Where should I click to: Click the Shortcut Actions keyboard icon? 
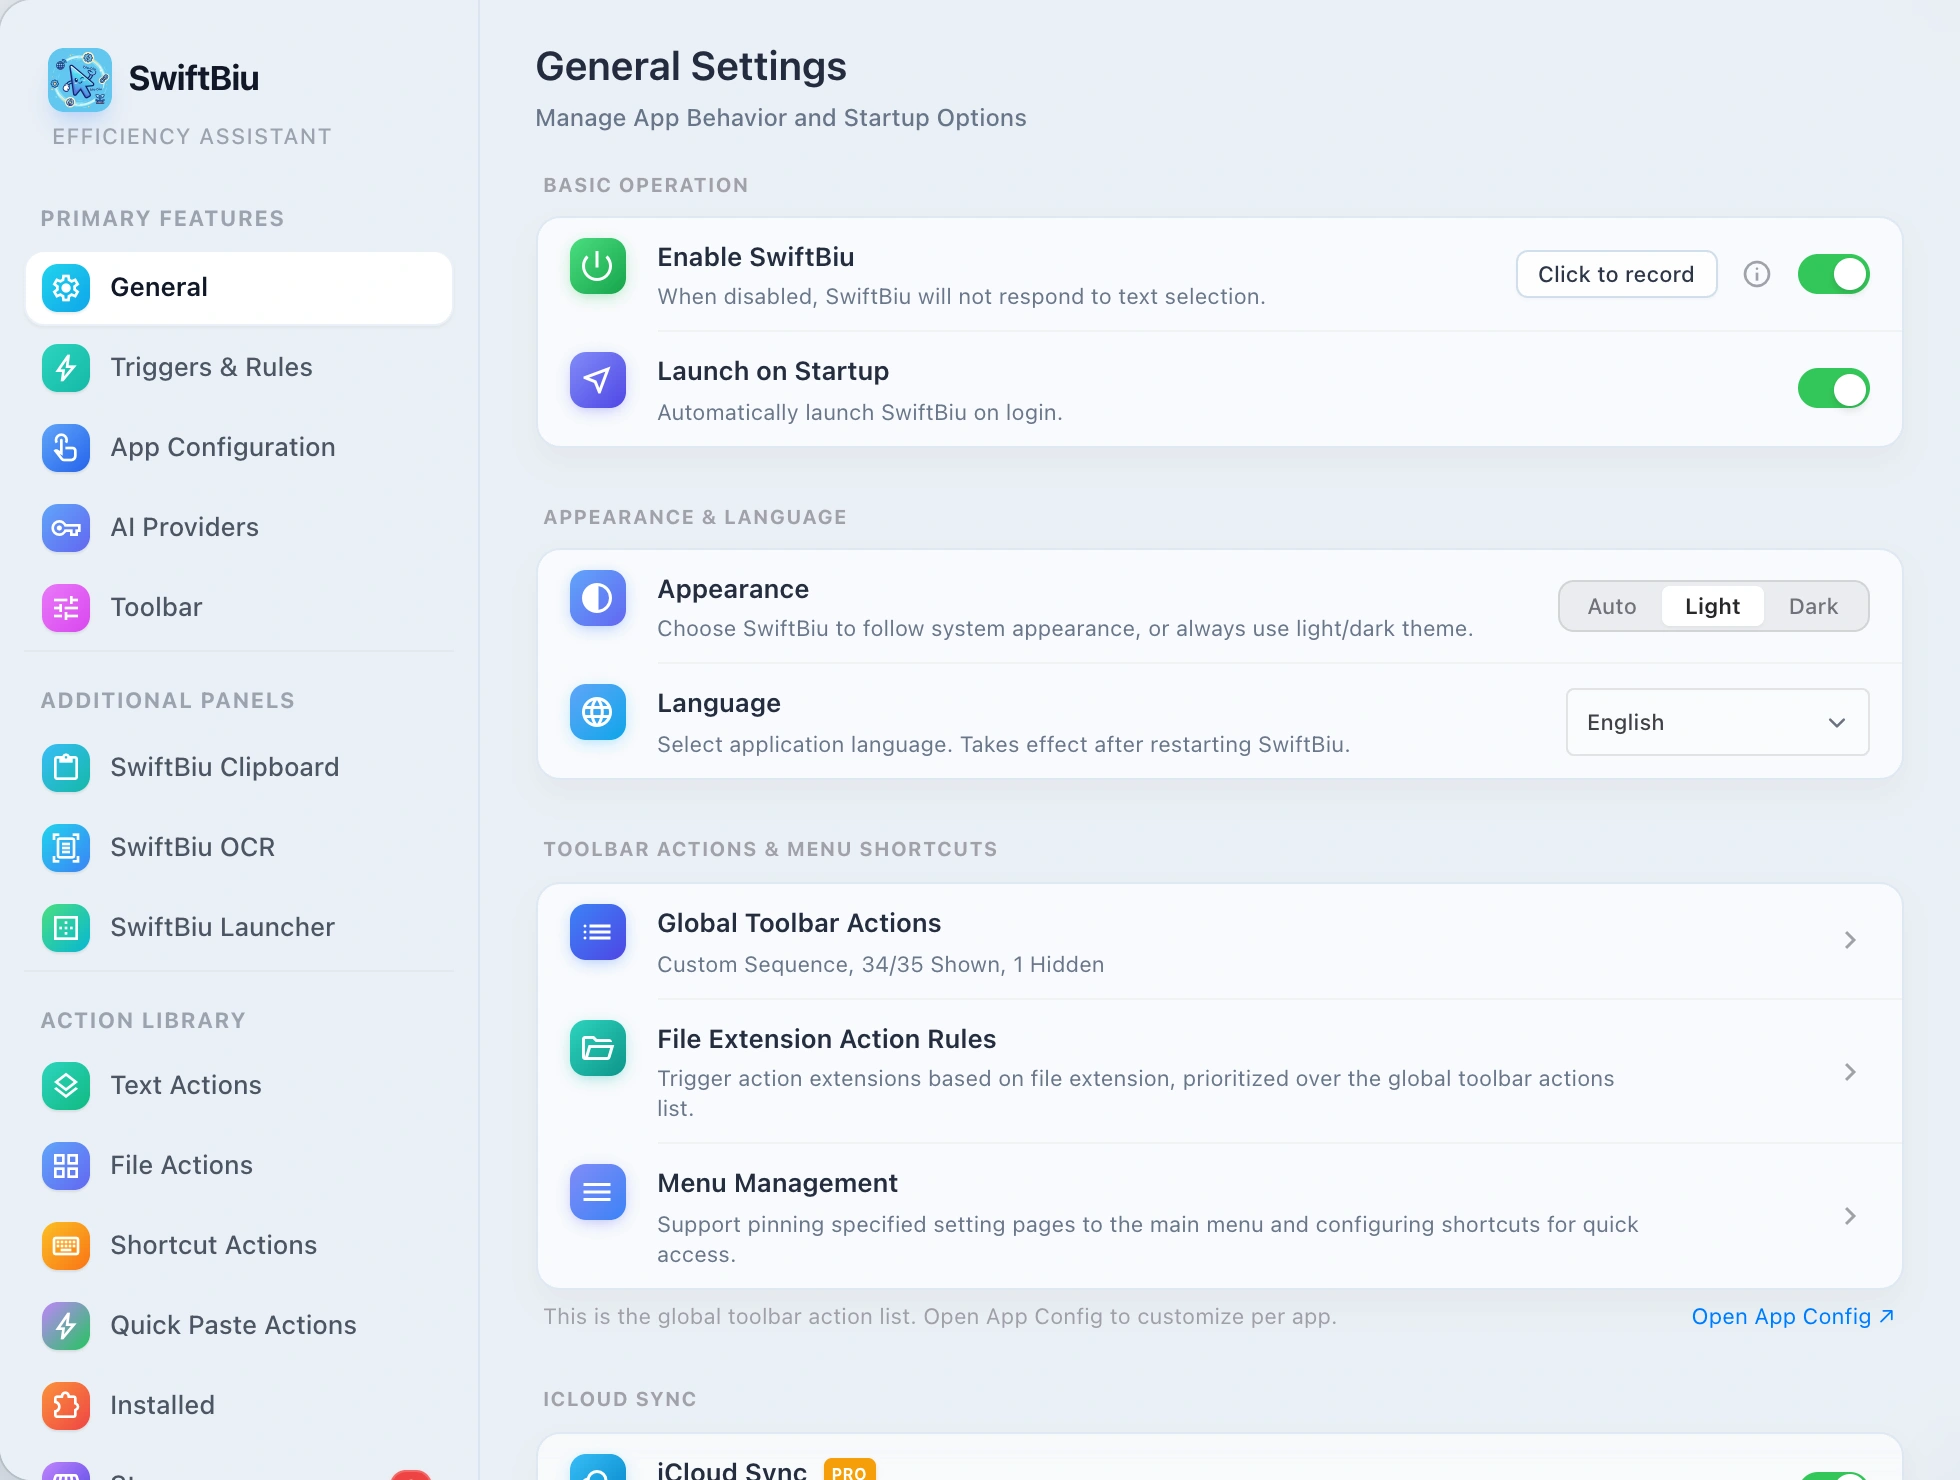coord(66,1246)
